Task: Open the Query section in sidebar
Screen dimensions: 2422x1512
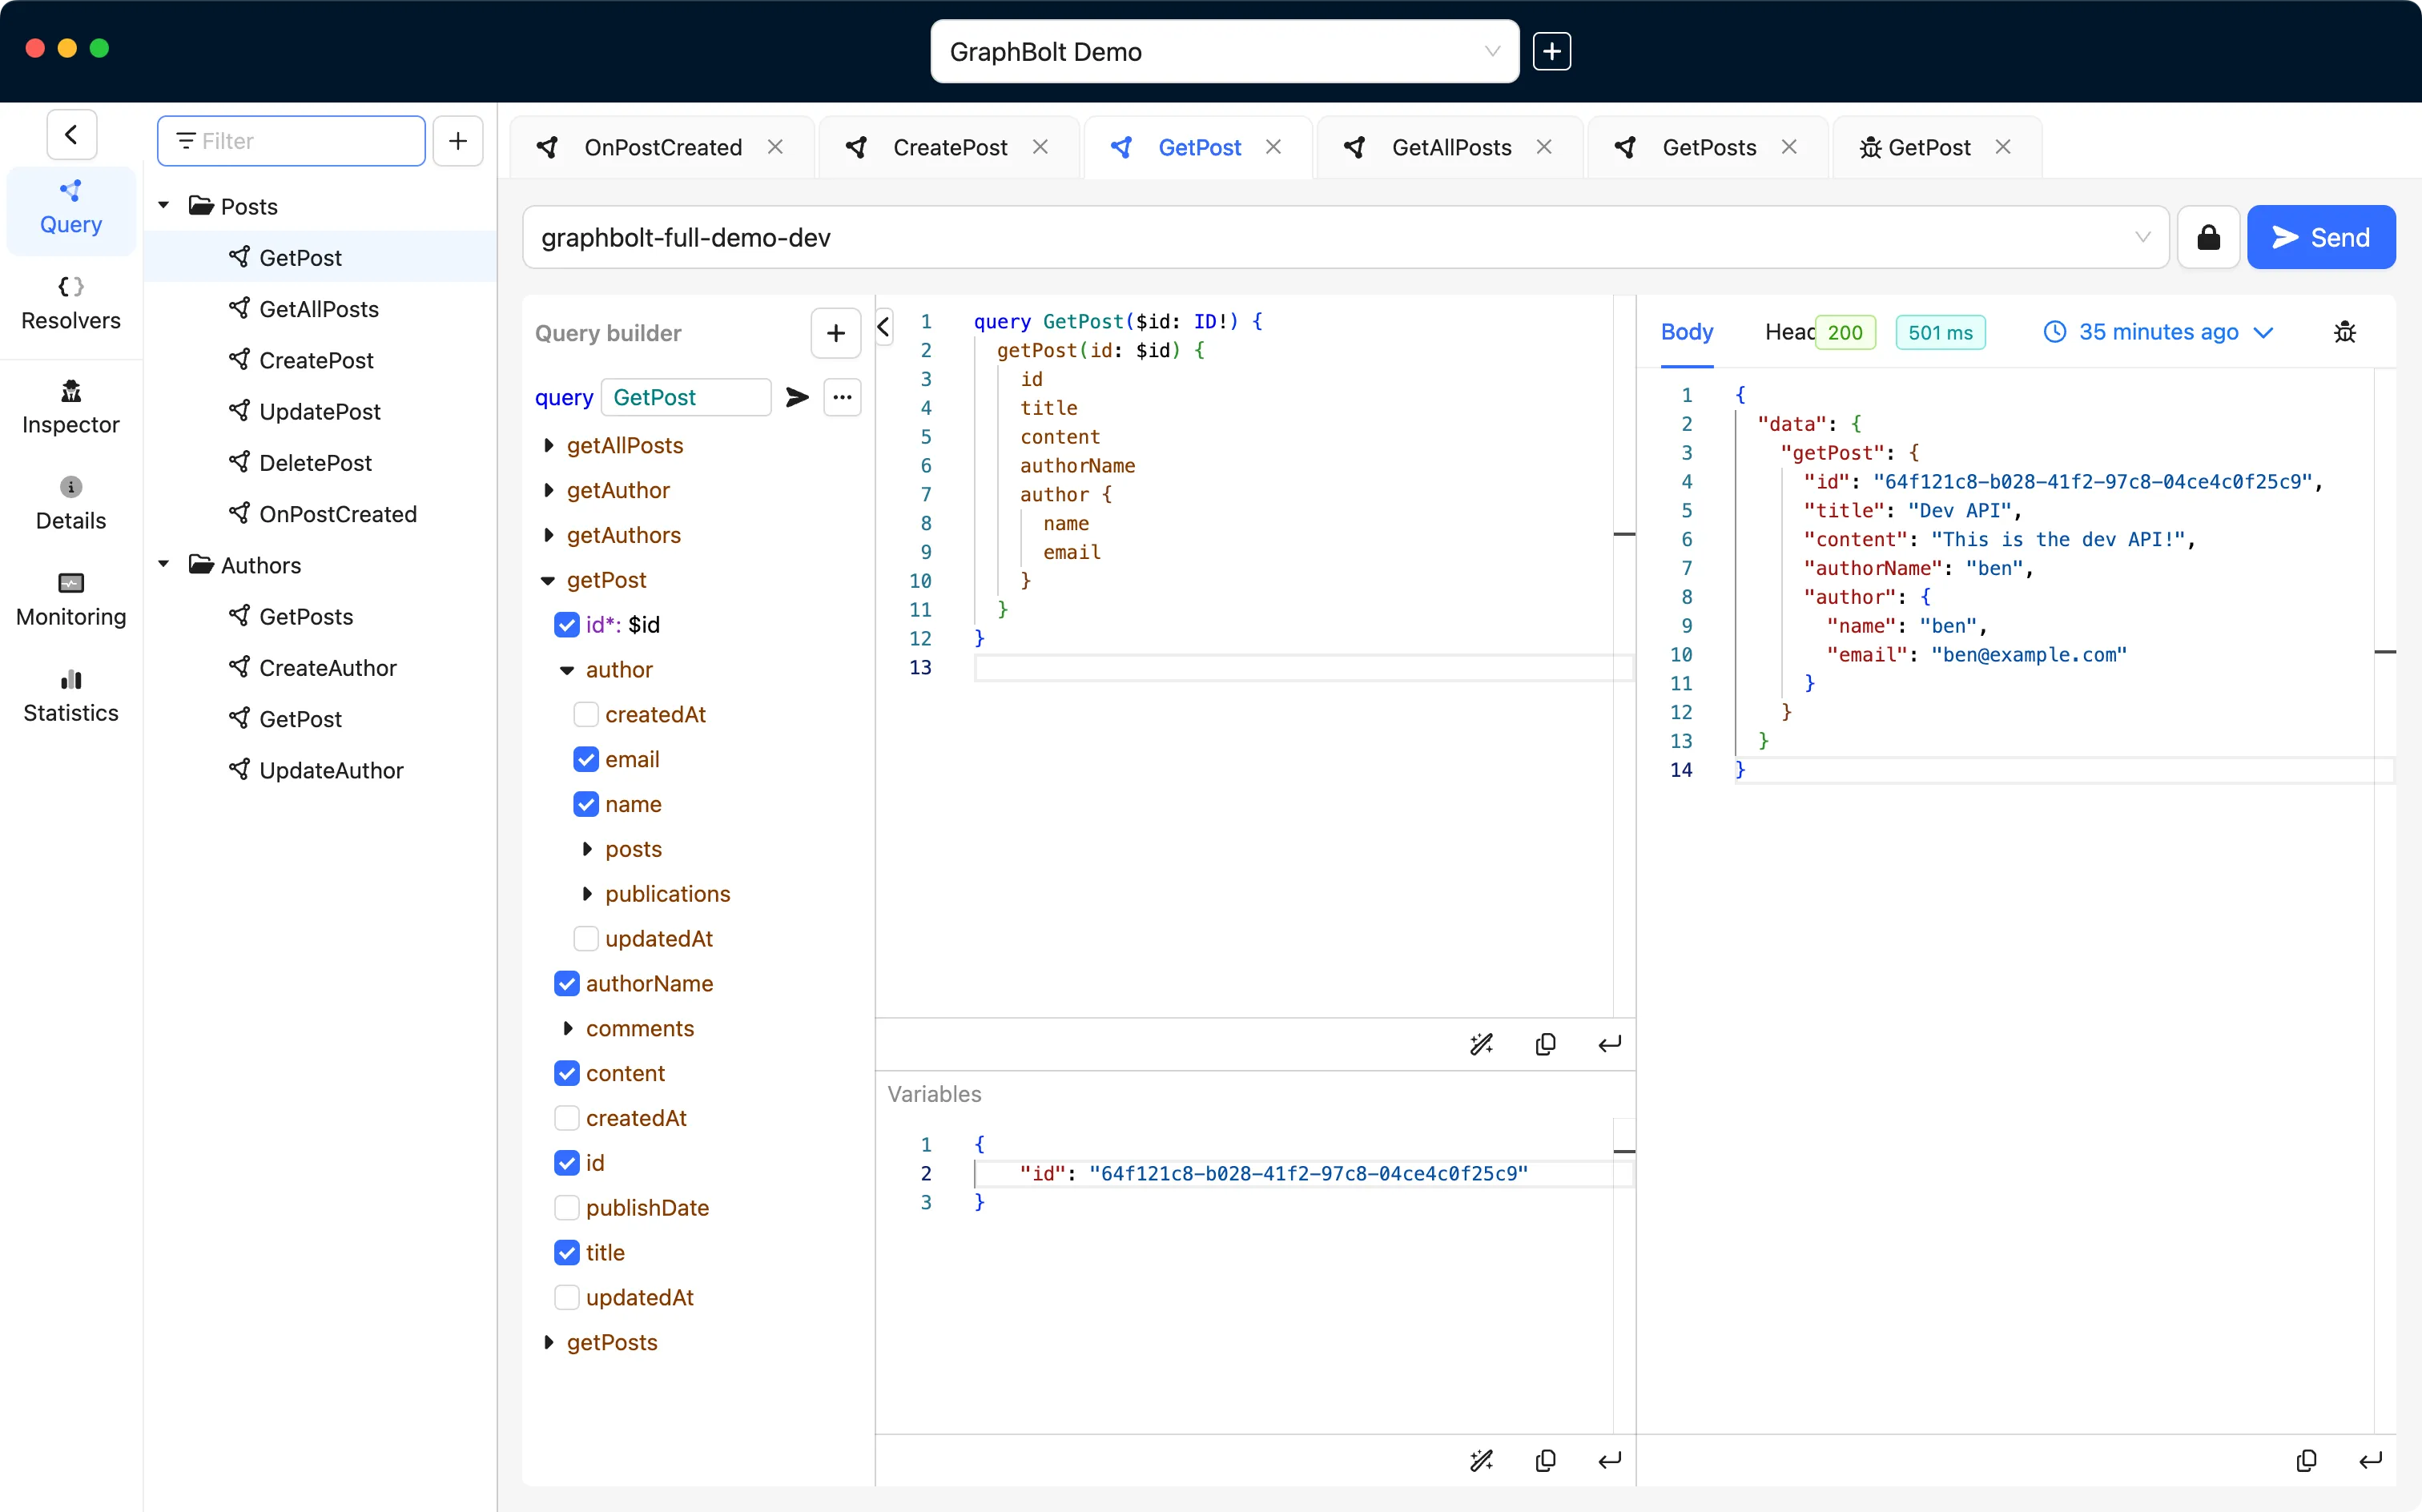Action: point(70,208)
